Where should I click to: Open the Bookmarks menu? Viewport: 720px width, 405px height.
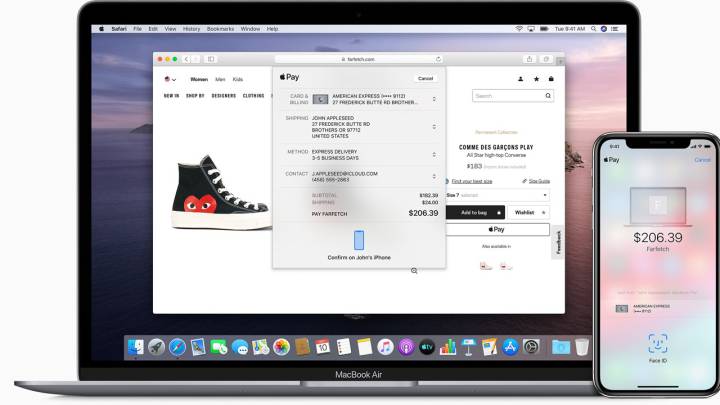(x=220, y=28)
